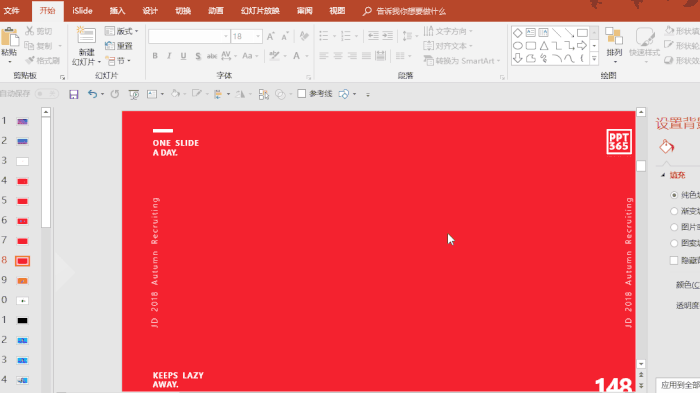Viewport: 700px width, 393px height.
Task: Open Align Text (对齐文本) dropdown
Action: pos(448,46)
